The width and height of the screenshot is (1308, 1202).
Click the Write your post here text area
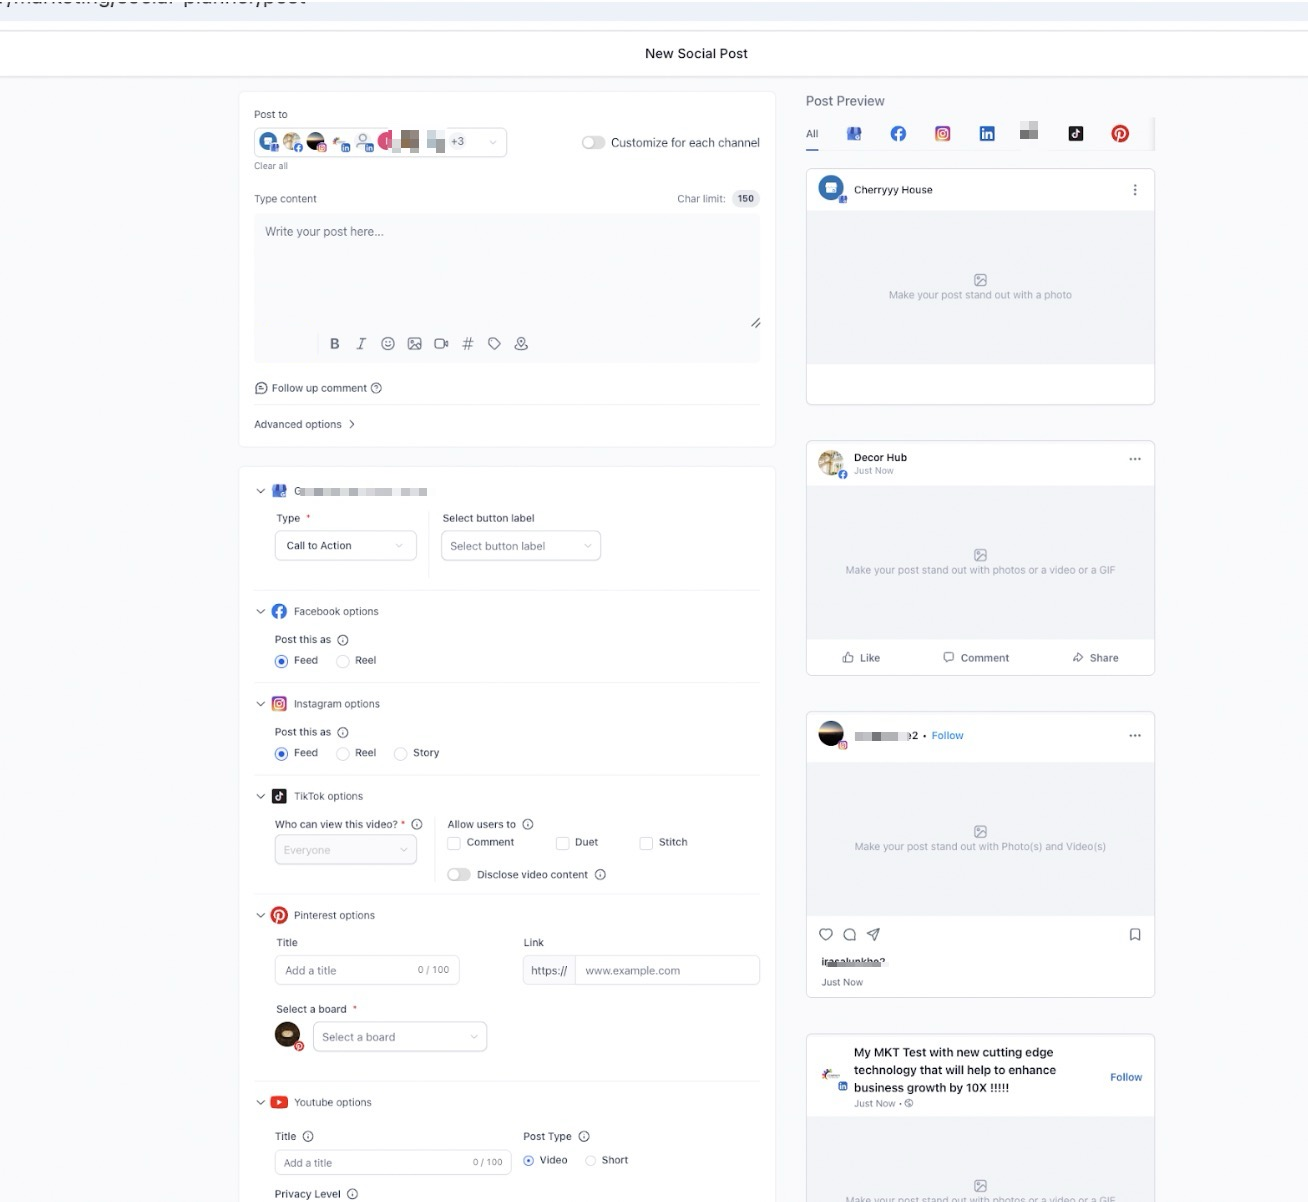tap(507, 270)
